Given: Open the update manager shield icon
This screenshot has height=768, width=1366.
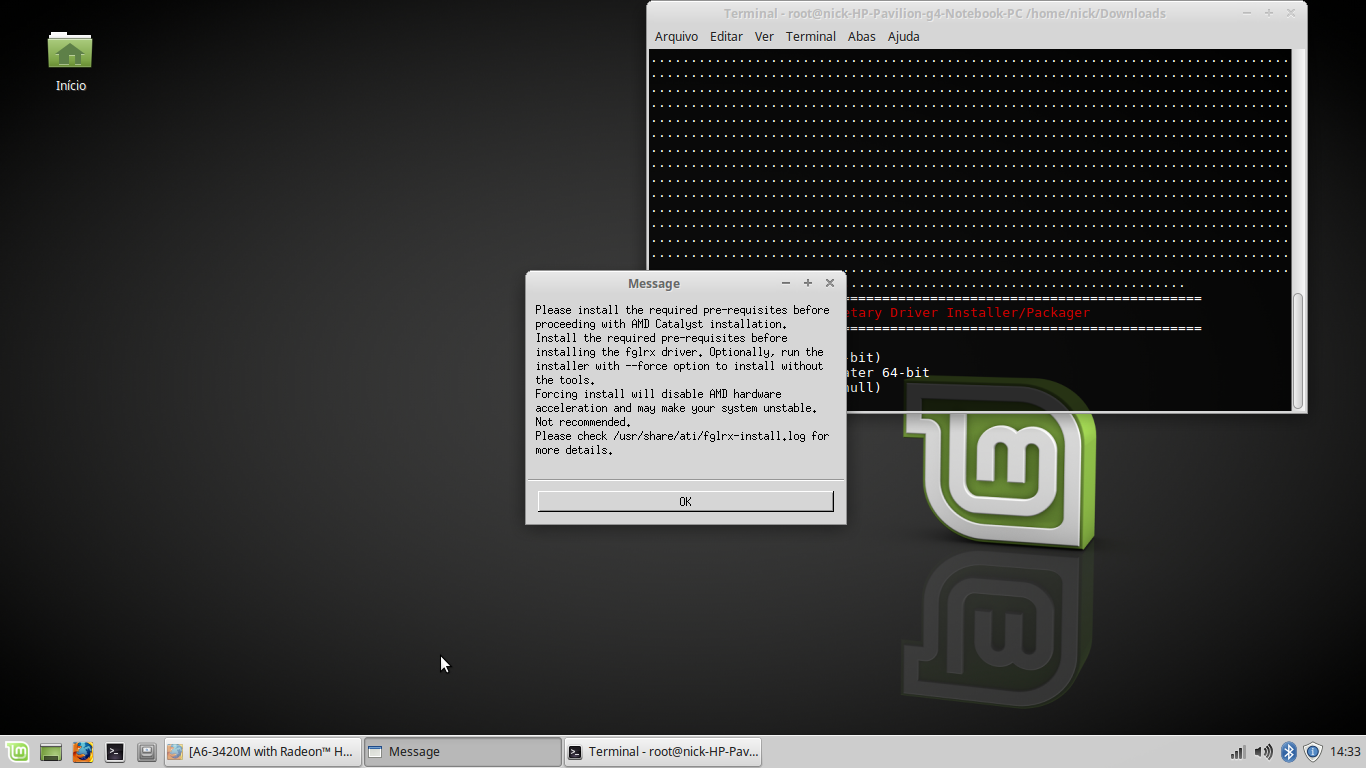Looking at the screenshot, I should click(x=1313, y=752).
